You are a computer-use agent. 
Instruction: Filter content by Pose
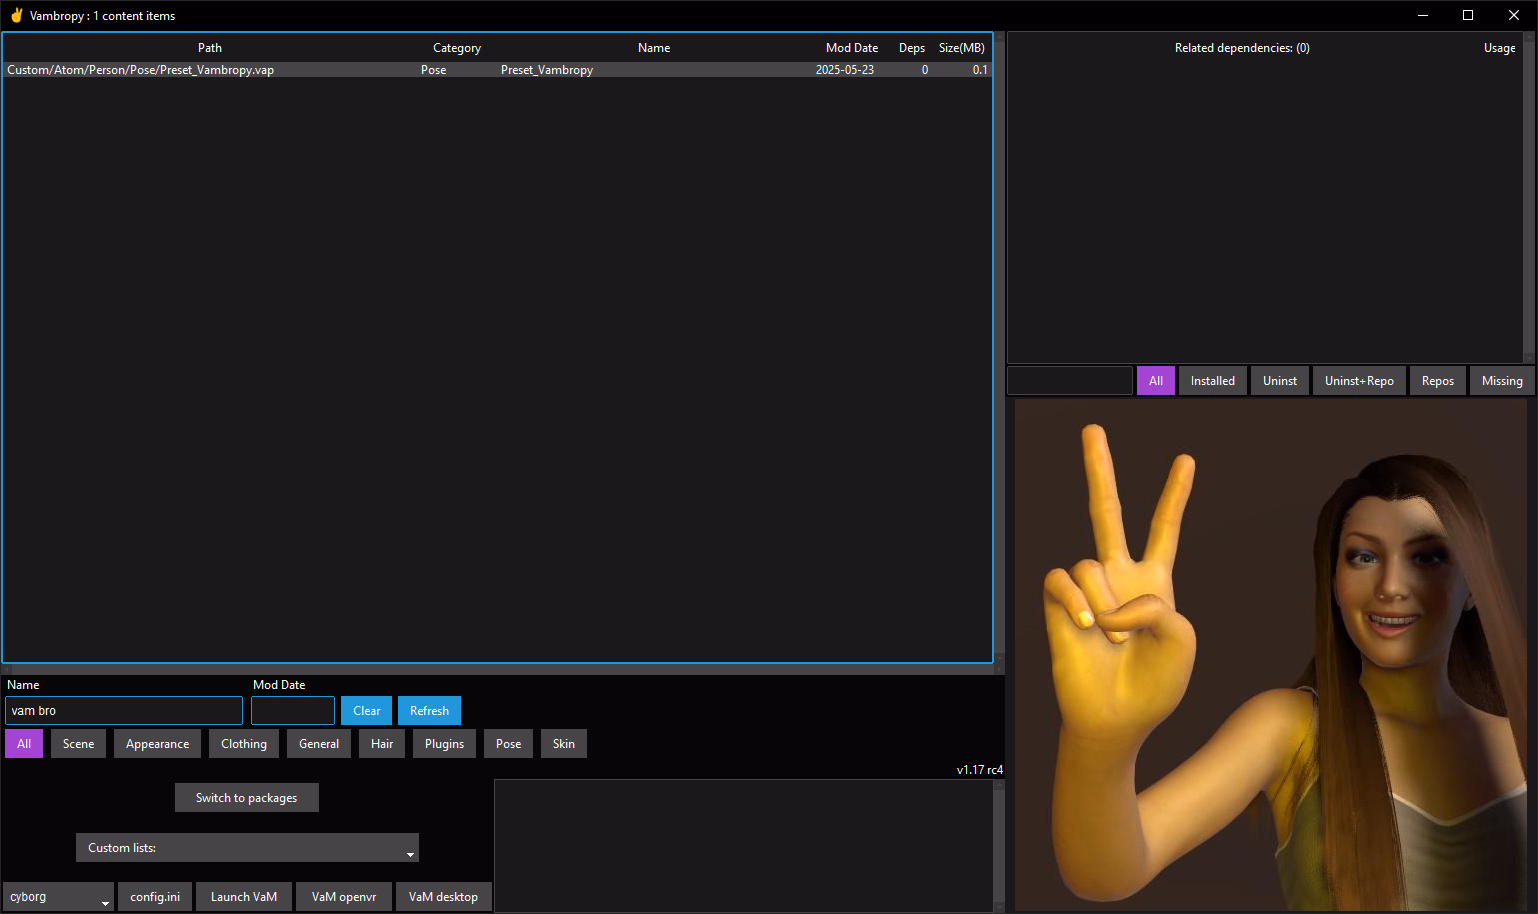click(x=509, y=744)
